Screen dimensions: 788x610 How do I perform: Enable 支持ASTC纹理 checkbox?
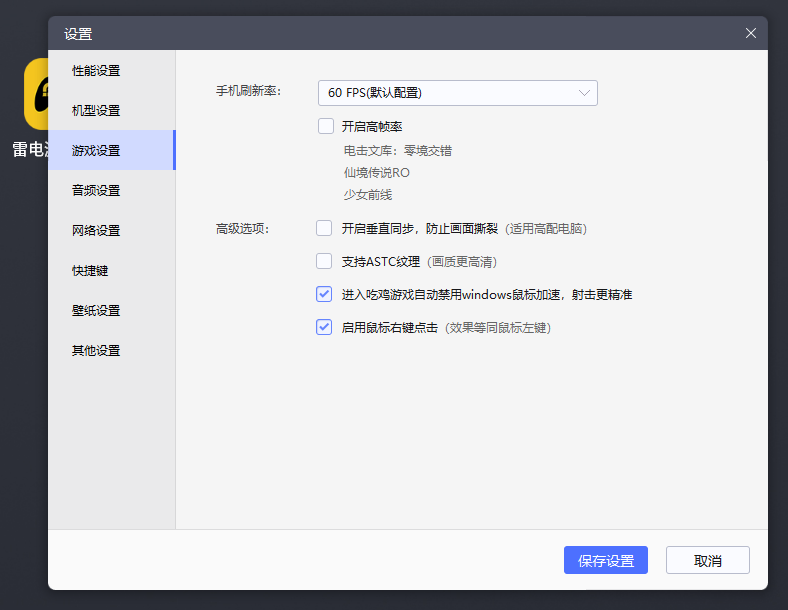click(x=324, y=261)
